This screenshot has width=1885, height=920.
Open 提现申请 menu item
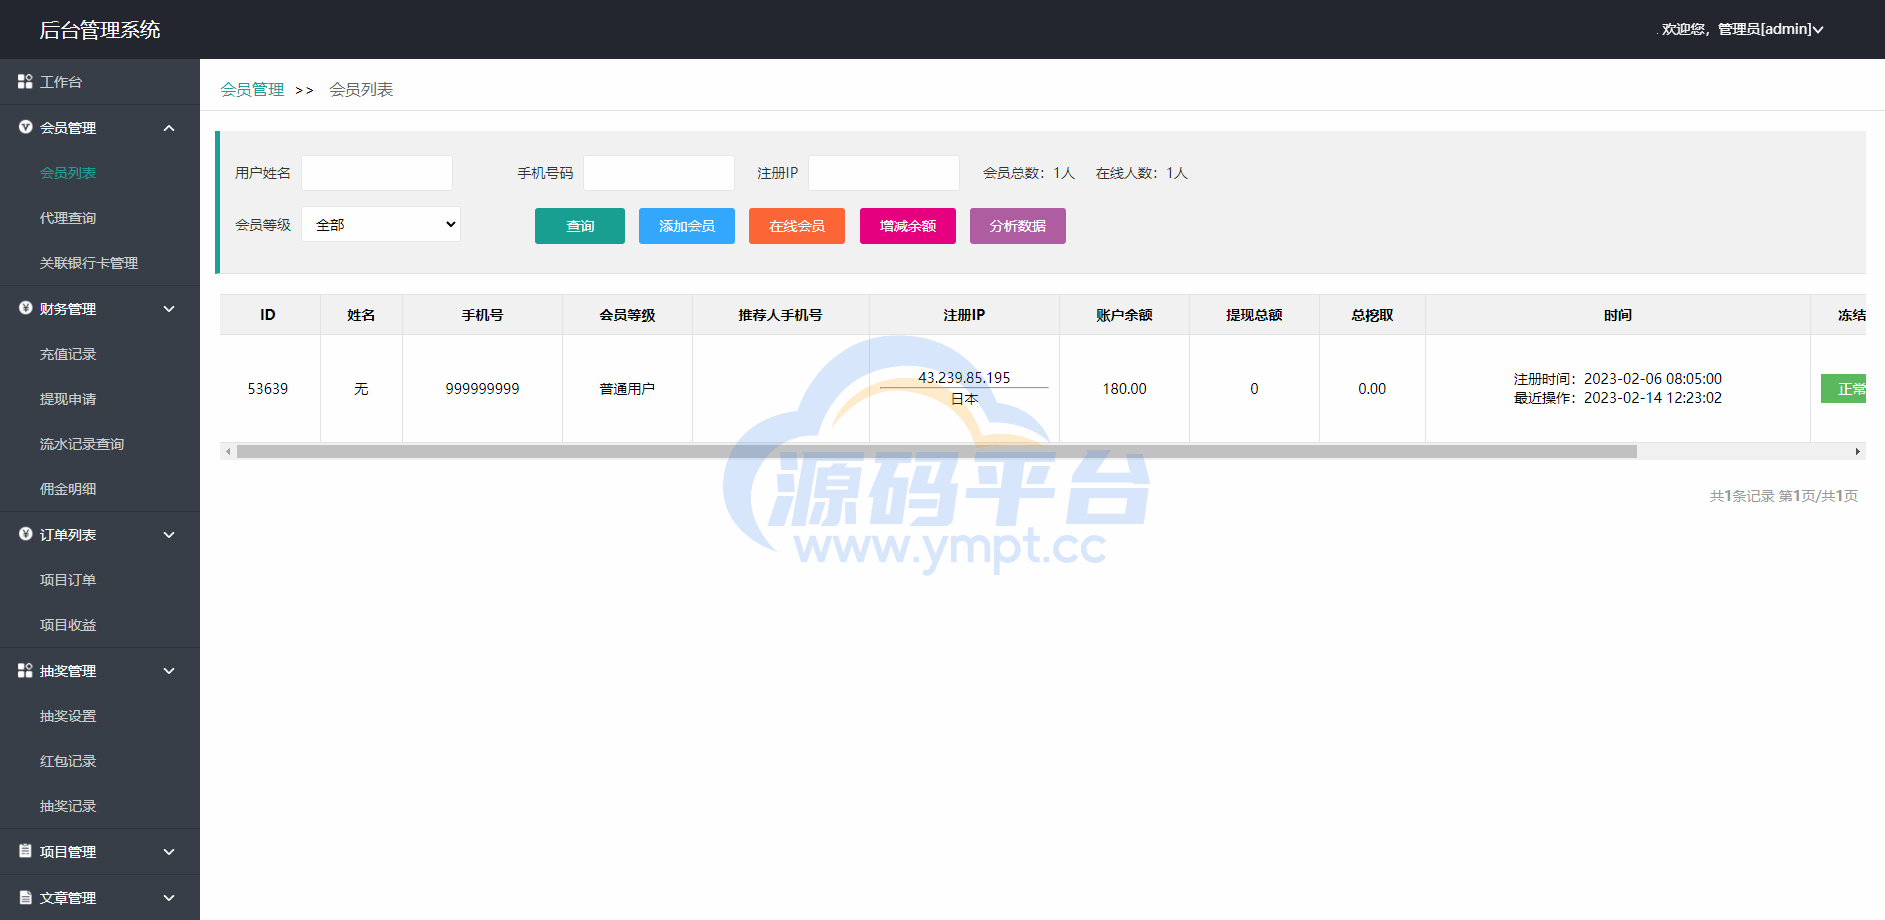click(100, 399)
